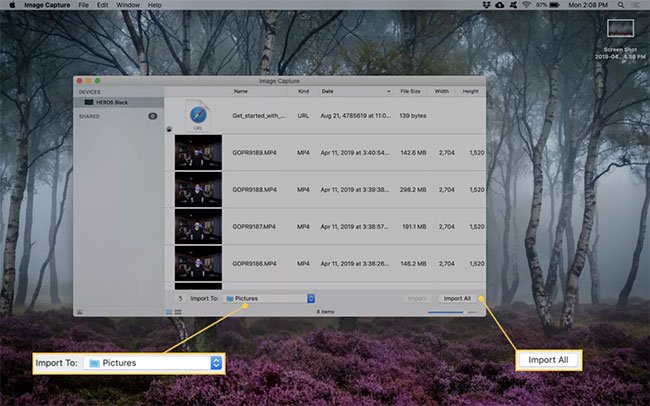
Task: Click the 191.1 MB file size cell
Action: click(x=414, y=226)
